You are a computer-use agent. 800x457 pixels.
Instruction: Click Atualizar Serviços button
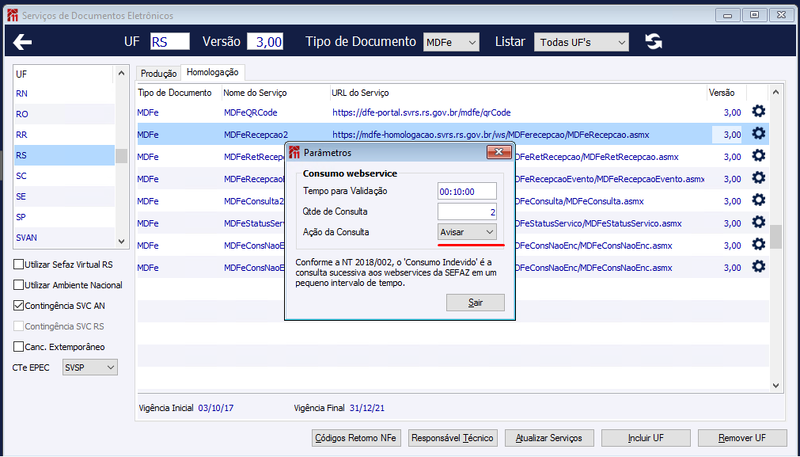tap(549, 438)
